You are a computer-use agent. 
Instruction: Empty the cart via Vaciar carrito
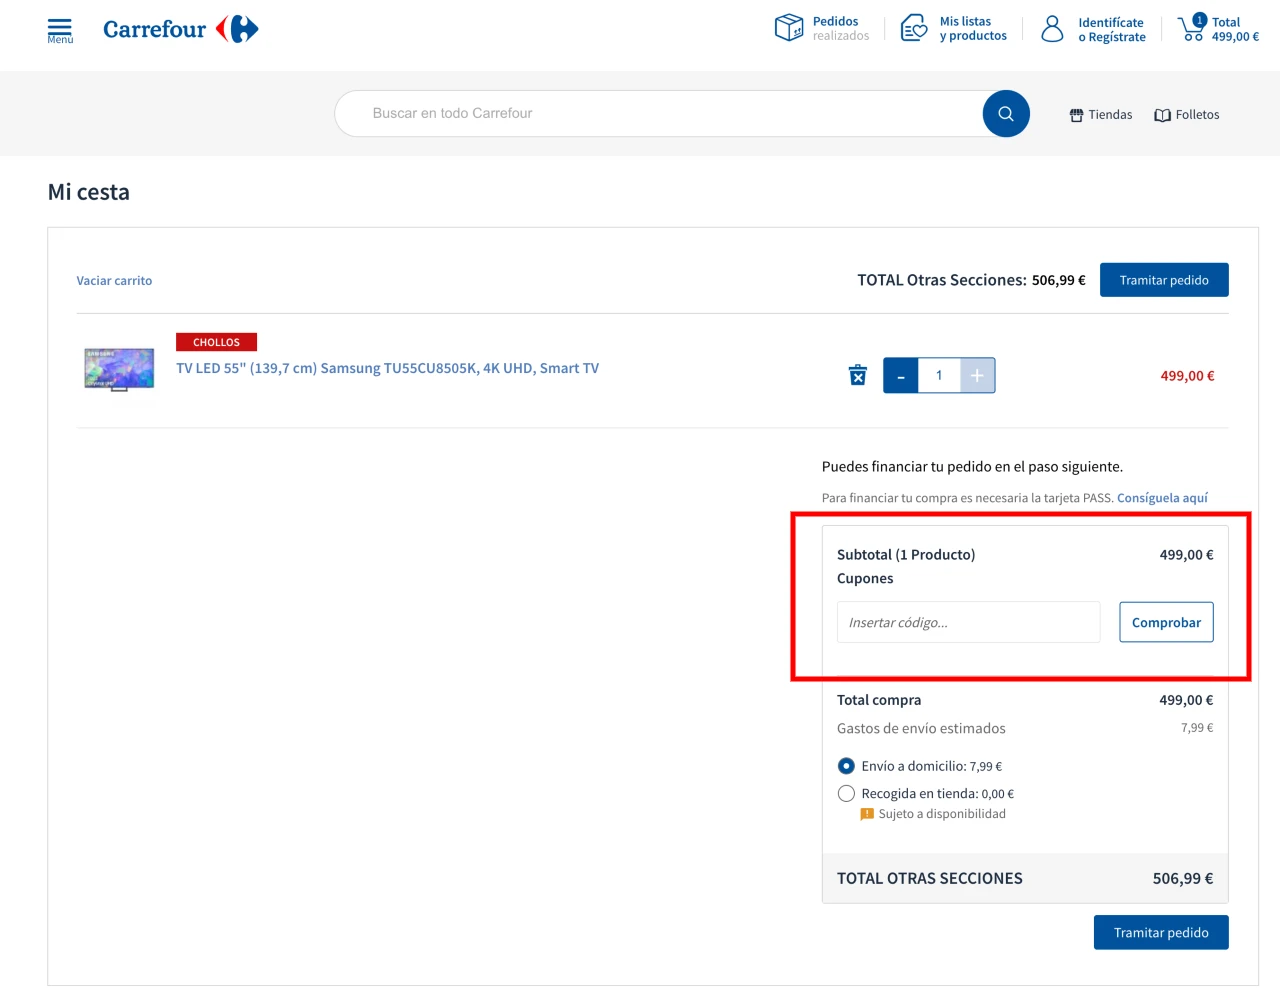[114, 280]
